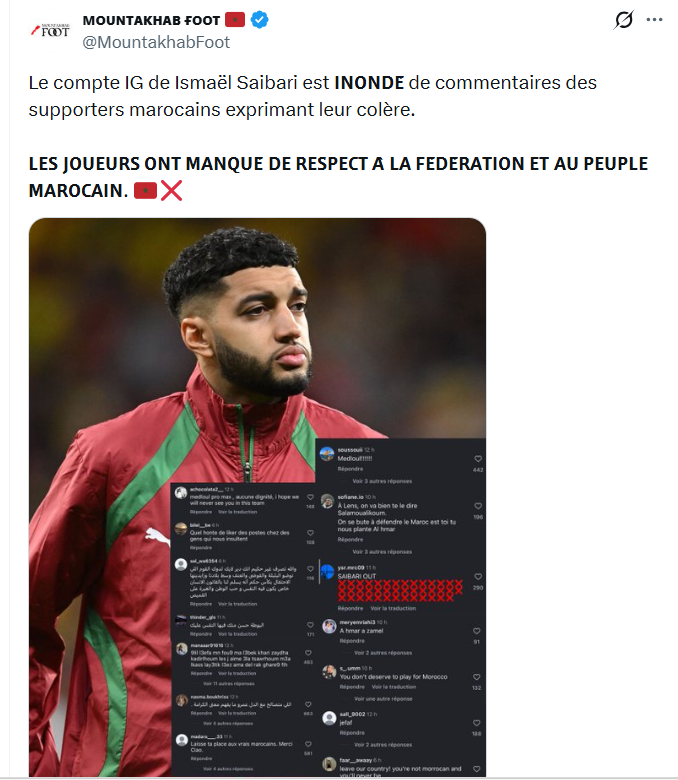The width and height of the screenshot is (678, 780).
Task: Tap heart beside 'A hmar a zamel'
Action: (477, 631)
